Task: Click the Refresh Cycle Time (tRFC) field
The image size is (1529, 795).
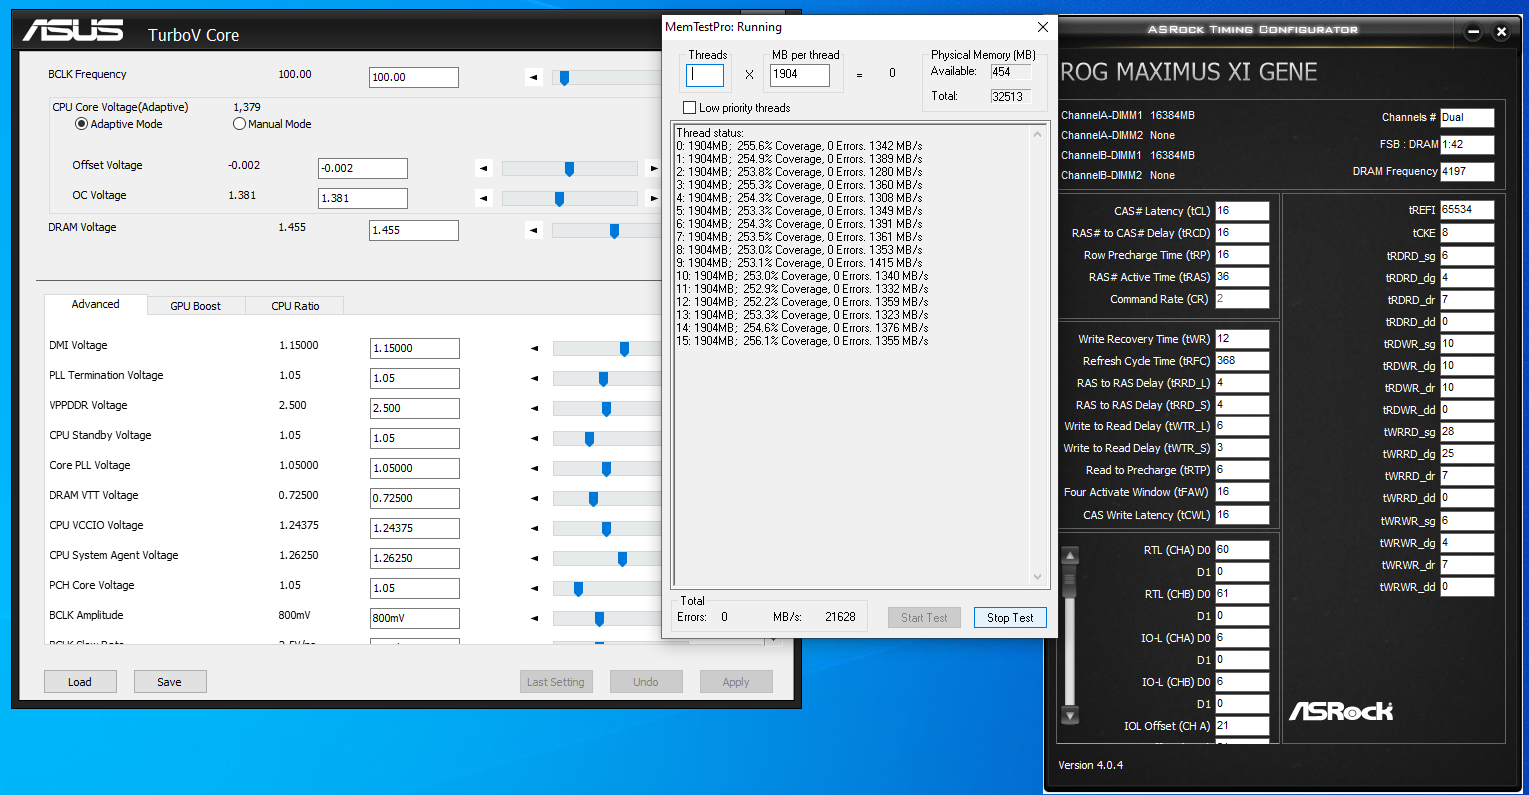Action: click(x=1242, y=361)
